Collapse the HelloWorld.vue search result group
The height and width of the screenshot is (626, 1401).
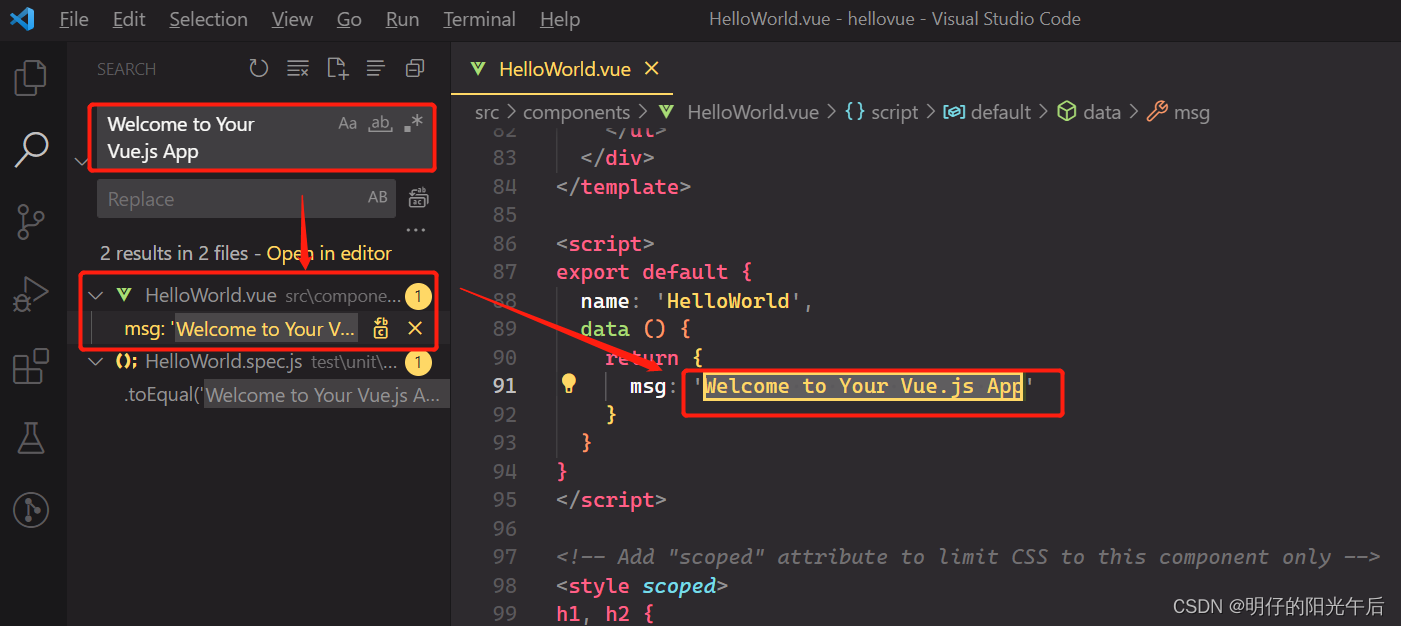[x=95, y=295]
